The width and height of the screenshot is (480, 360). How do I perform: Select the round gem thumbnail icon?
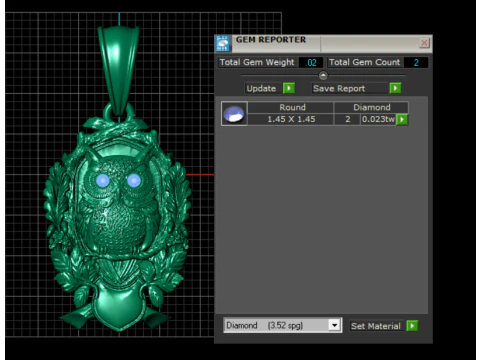click(234, 114)
